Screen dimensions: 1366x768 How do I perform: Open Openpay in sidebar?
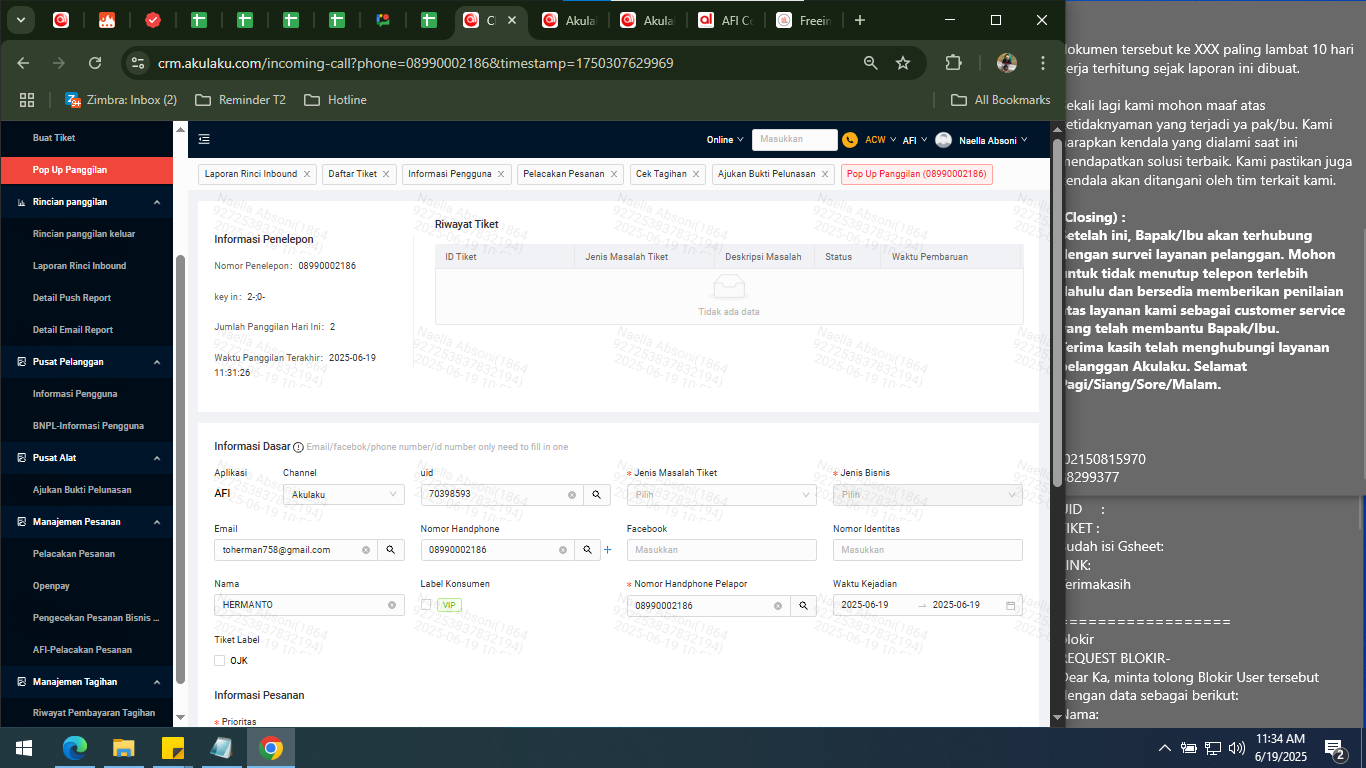click(51, 586)
